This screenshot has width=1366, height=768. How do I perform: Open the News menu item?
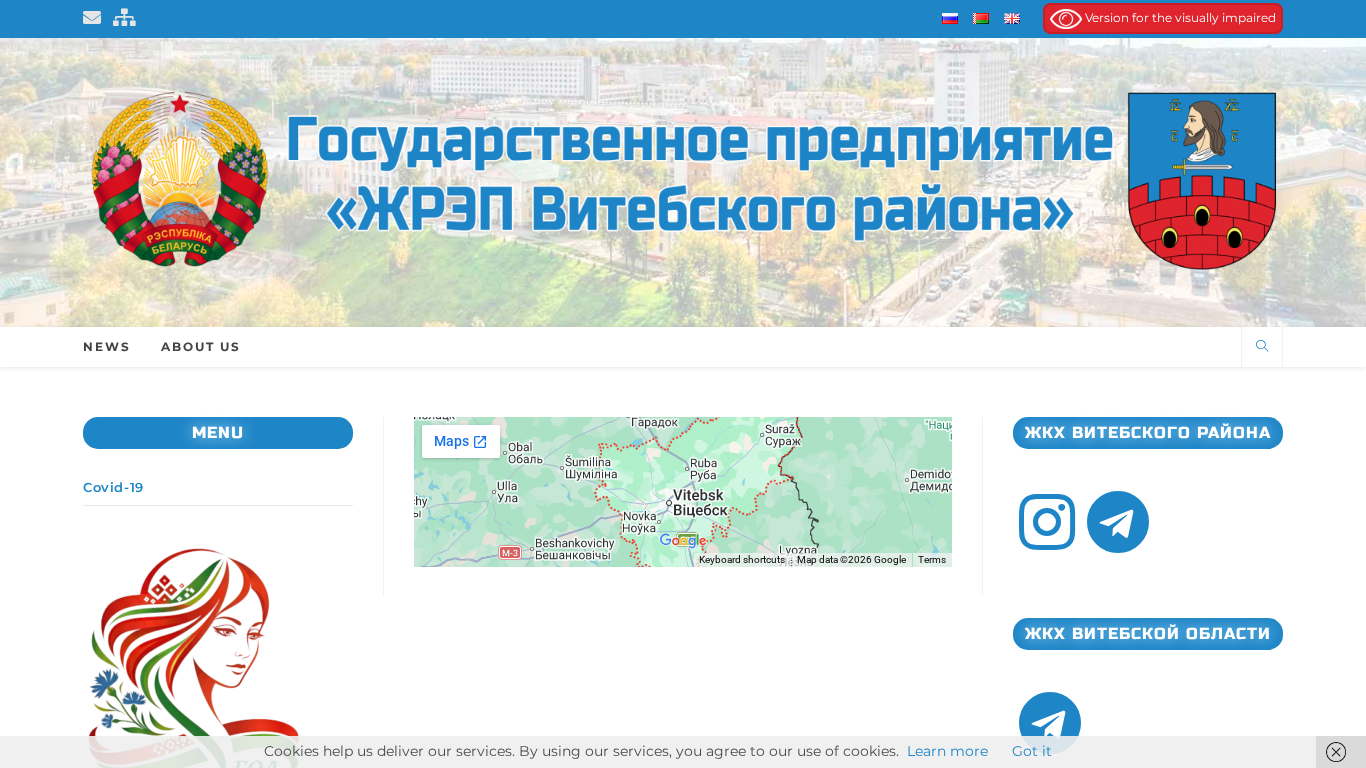point(106,347)
